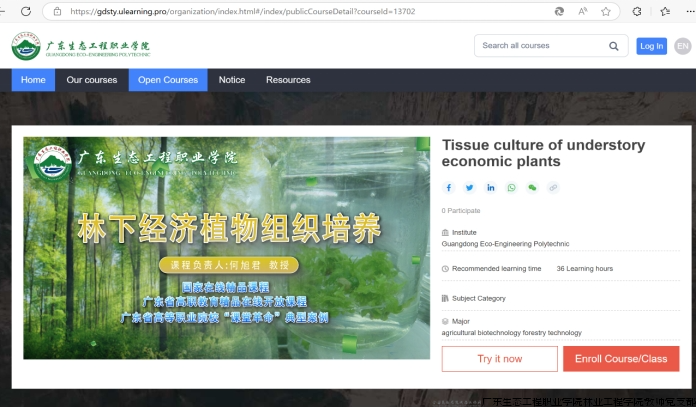Screen dimensions: 697x408
Task: Select the Open Courses tab
Action: tap(168, 80)
